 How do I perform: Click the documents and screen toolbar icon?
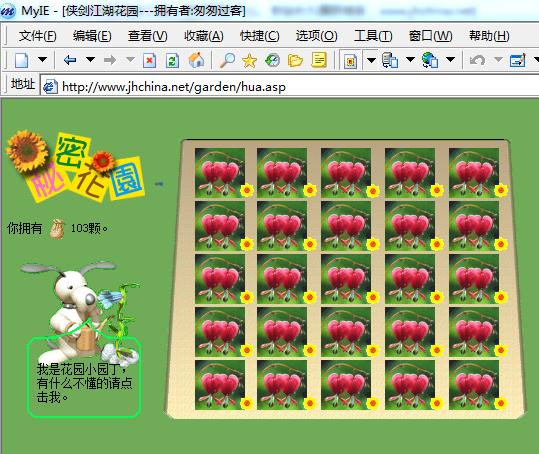390,60
